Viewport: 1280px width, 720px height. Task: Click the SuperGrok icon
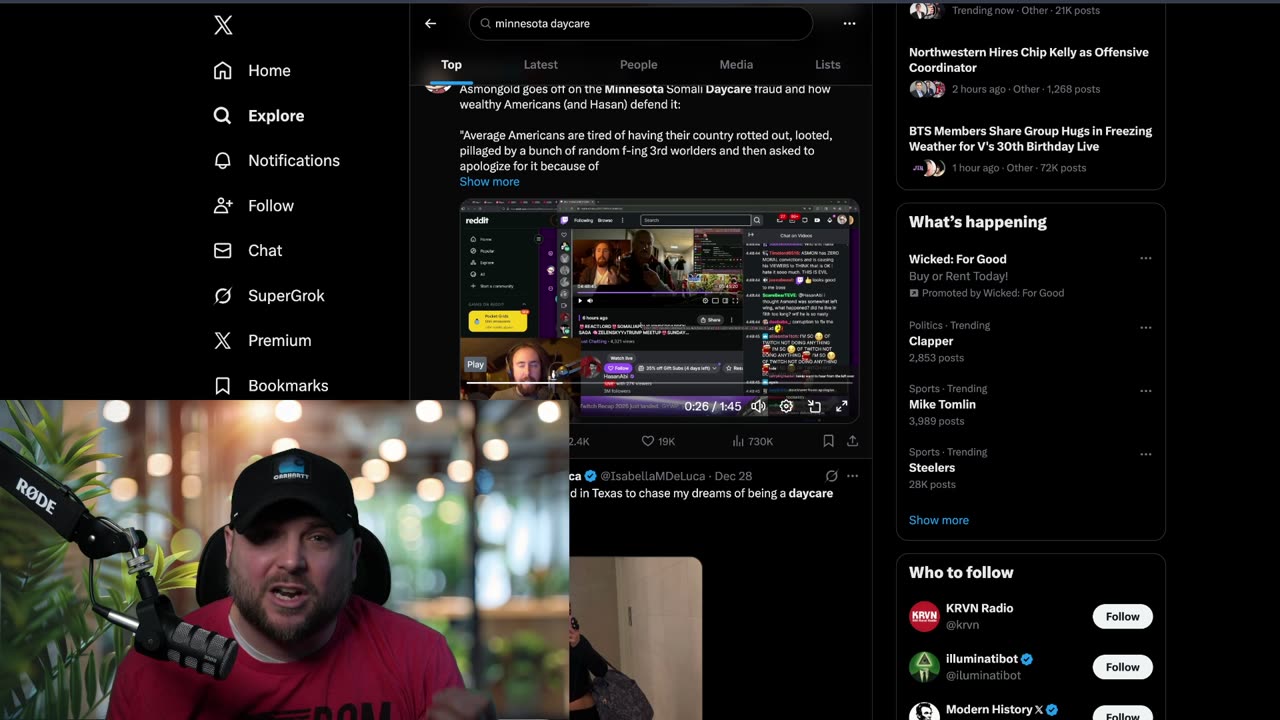click(223, 295)
